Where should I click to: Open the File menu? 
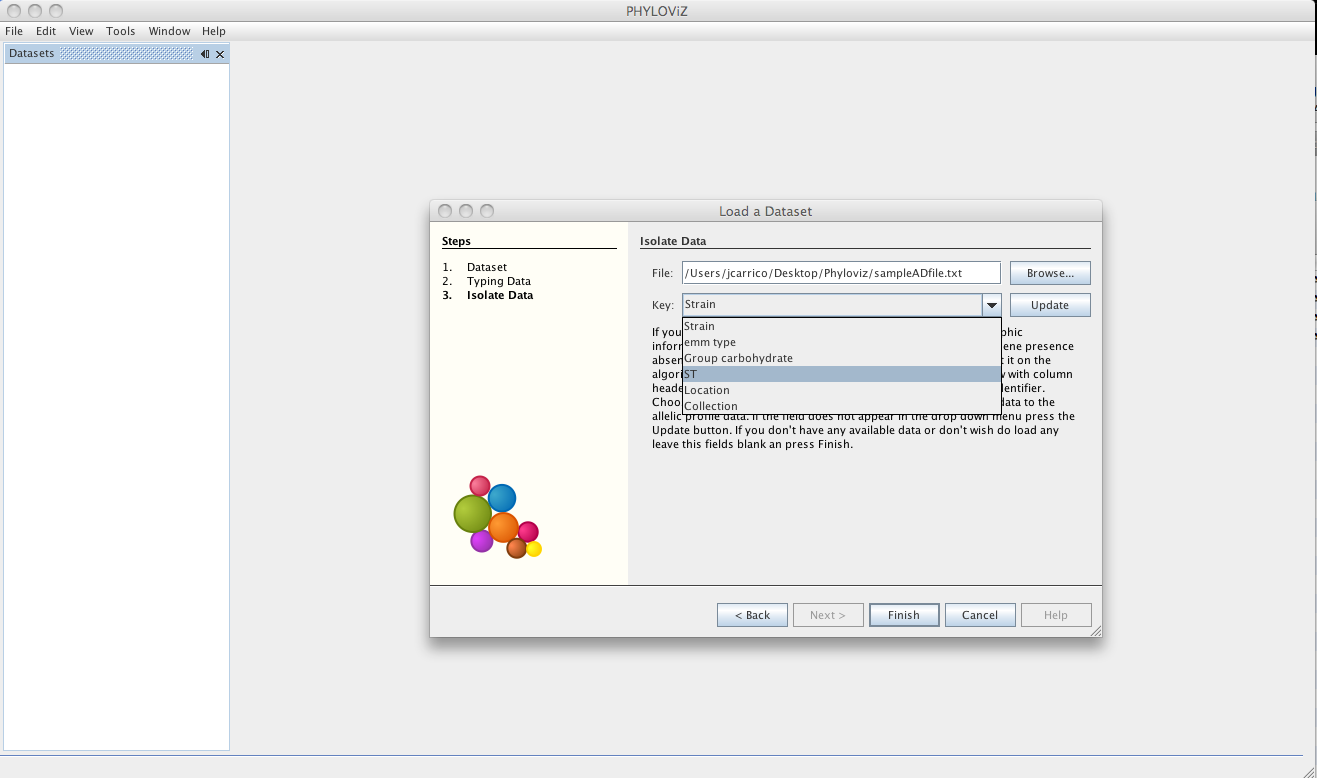click(x=14, y=31)
